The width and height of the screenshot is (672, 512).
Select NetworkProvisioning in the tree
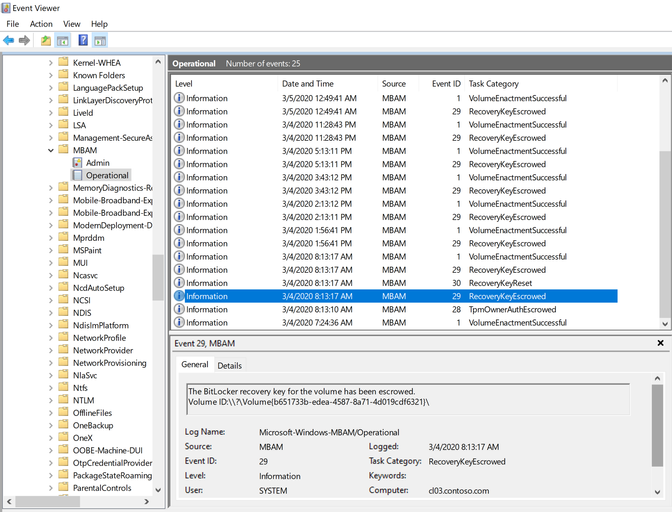click(109, 363)
